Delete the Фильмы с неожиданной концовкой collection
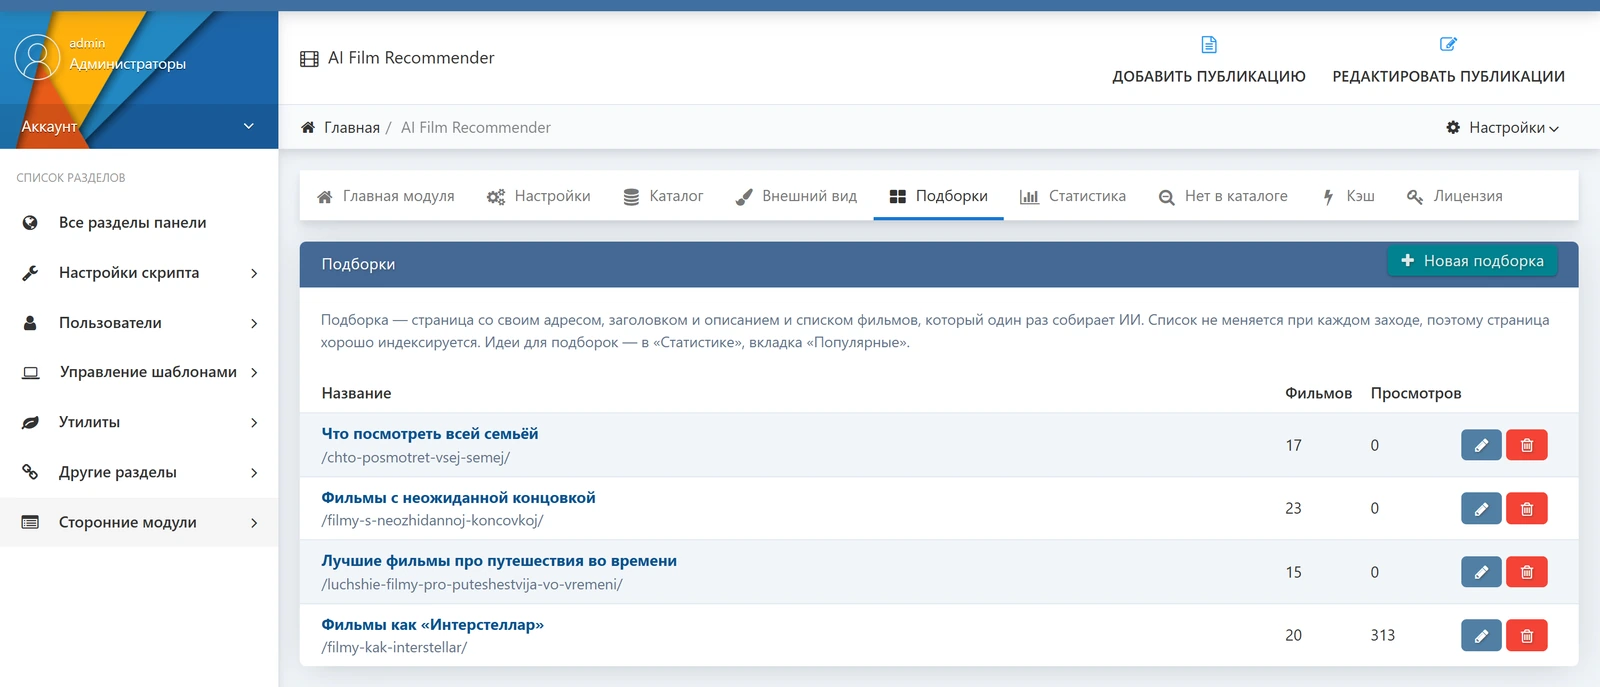 click(1527, 508)
